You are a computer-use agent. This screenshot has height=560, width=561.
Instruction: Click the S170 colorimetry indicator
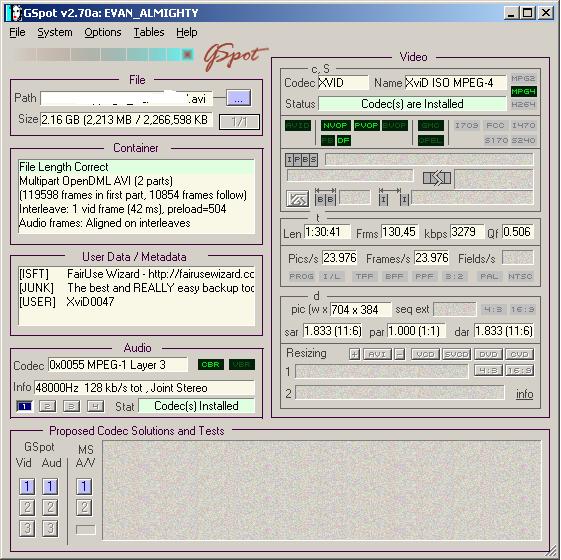(x=496, y=140)
